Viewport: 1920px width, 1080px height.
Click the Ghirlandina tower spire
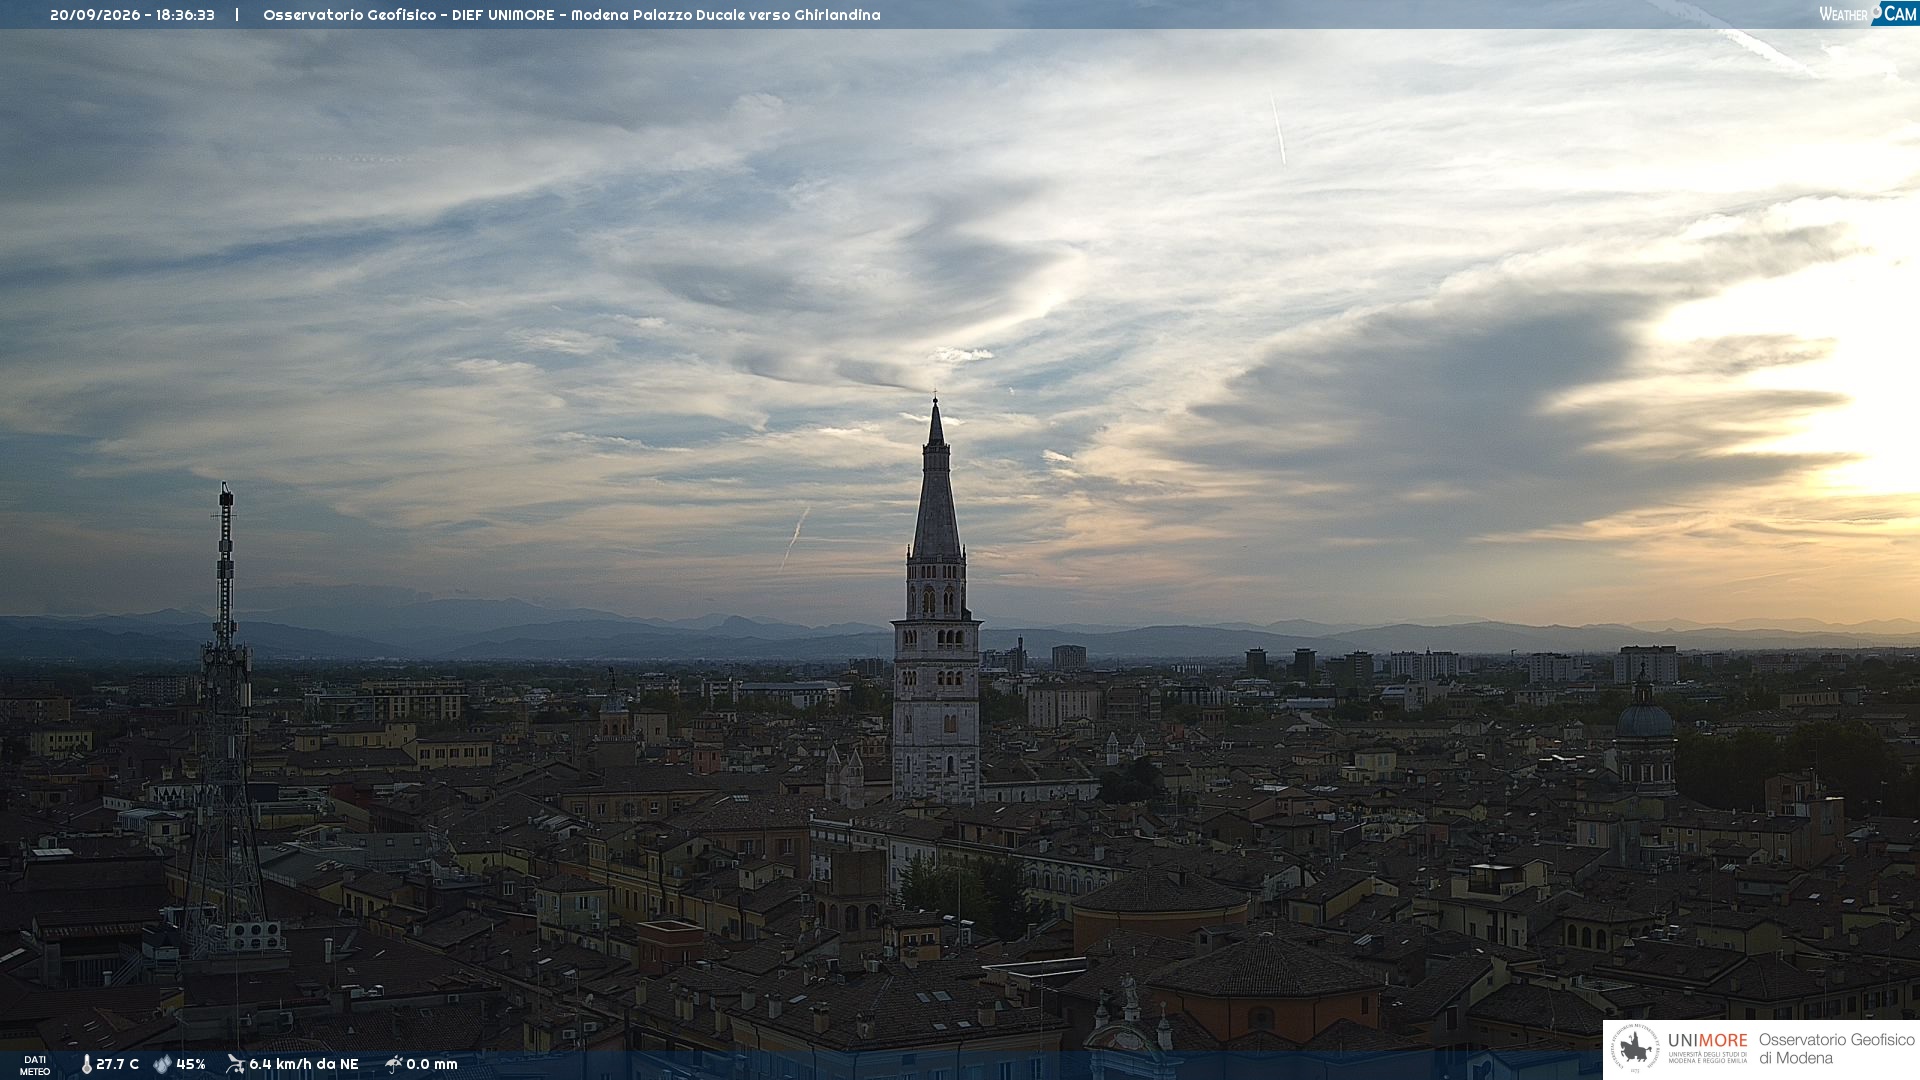pos(936,480)
